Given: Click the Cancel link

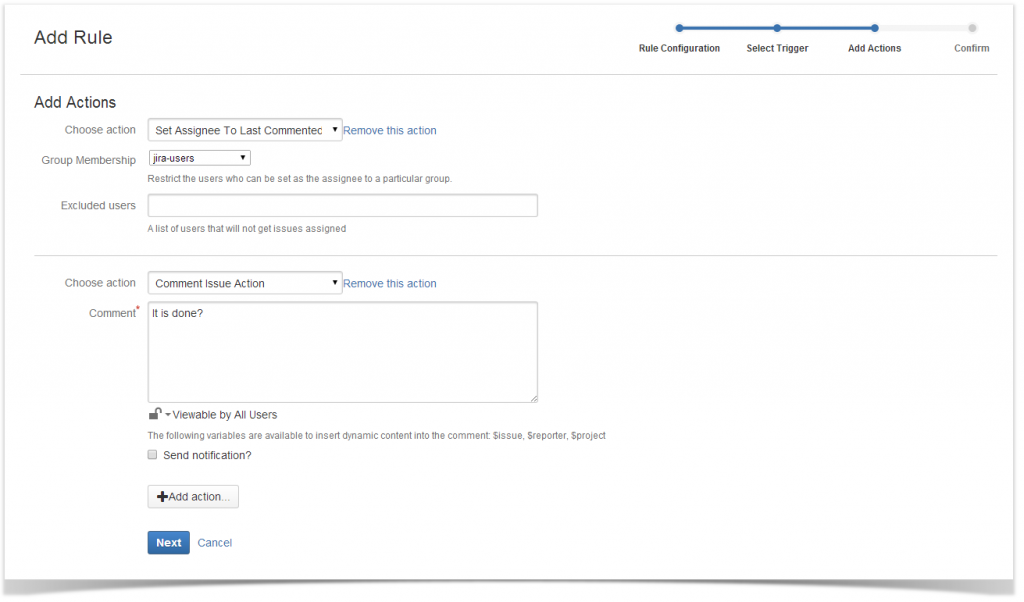Looking at the screenshot, I should 214,542.
